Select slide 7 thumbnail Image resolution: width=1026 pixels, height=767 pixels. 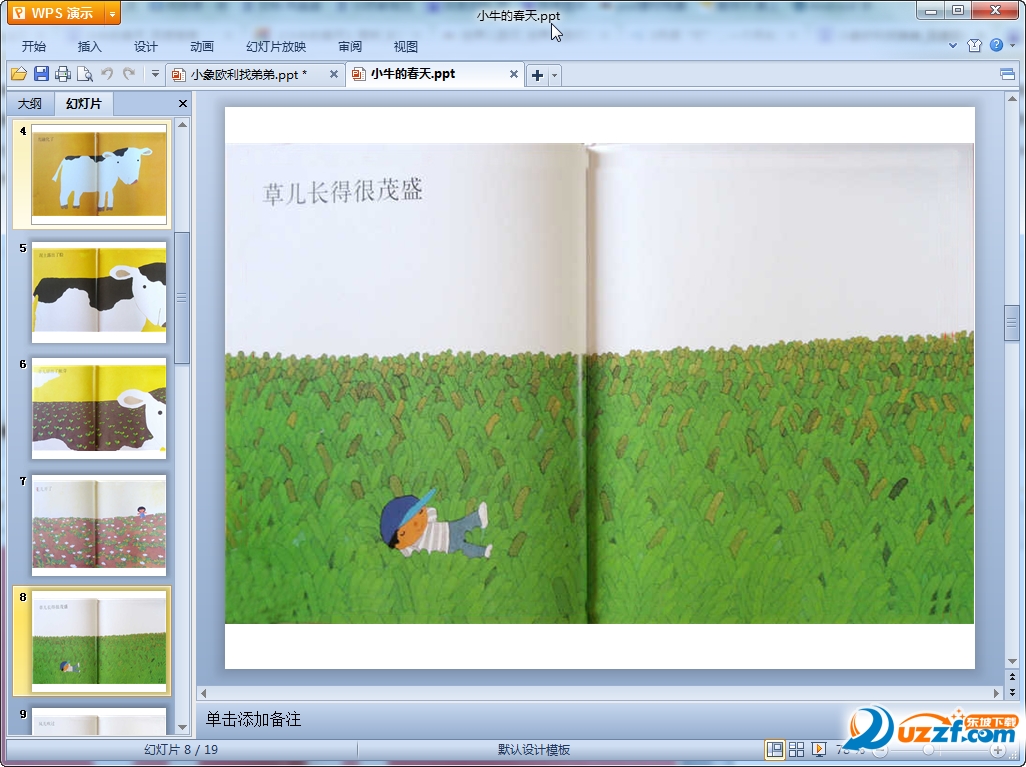[x=99, y=525]
